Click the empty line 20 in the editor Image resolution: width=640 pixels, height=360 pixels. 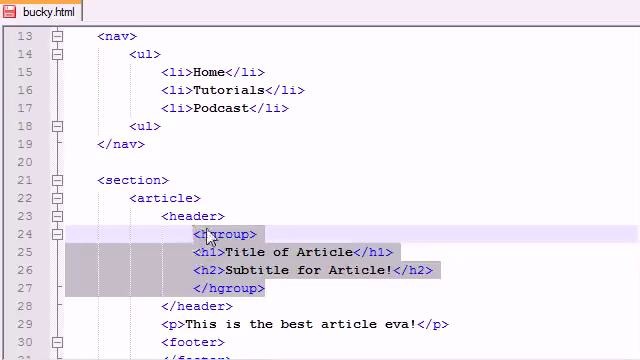pos(351,162)
